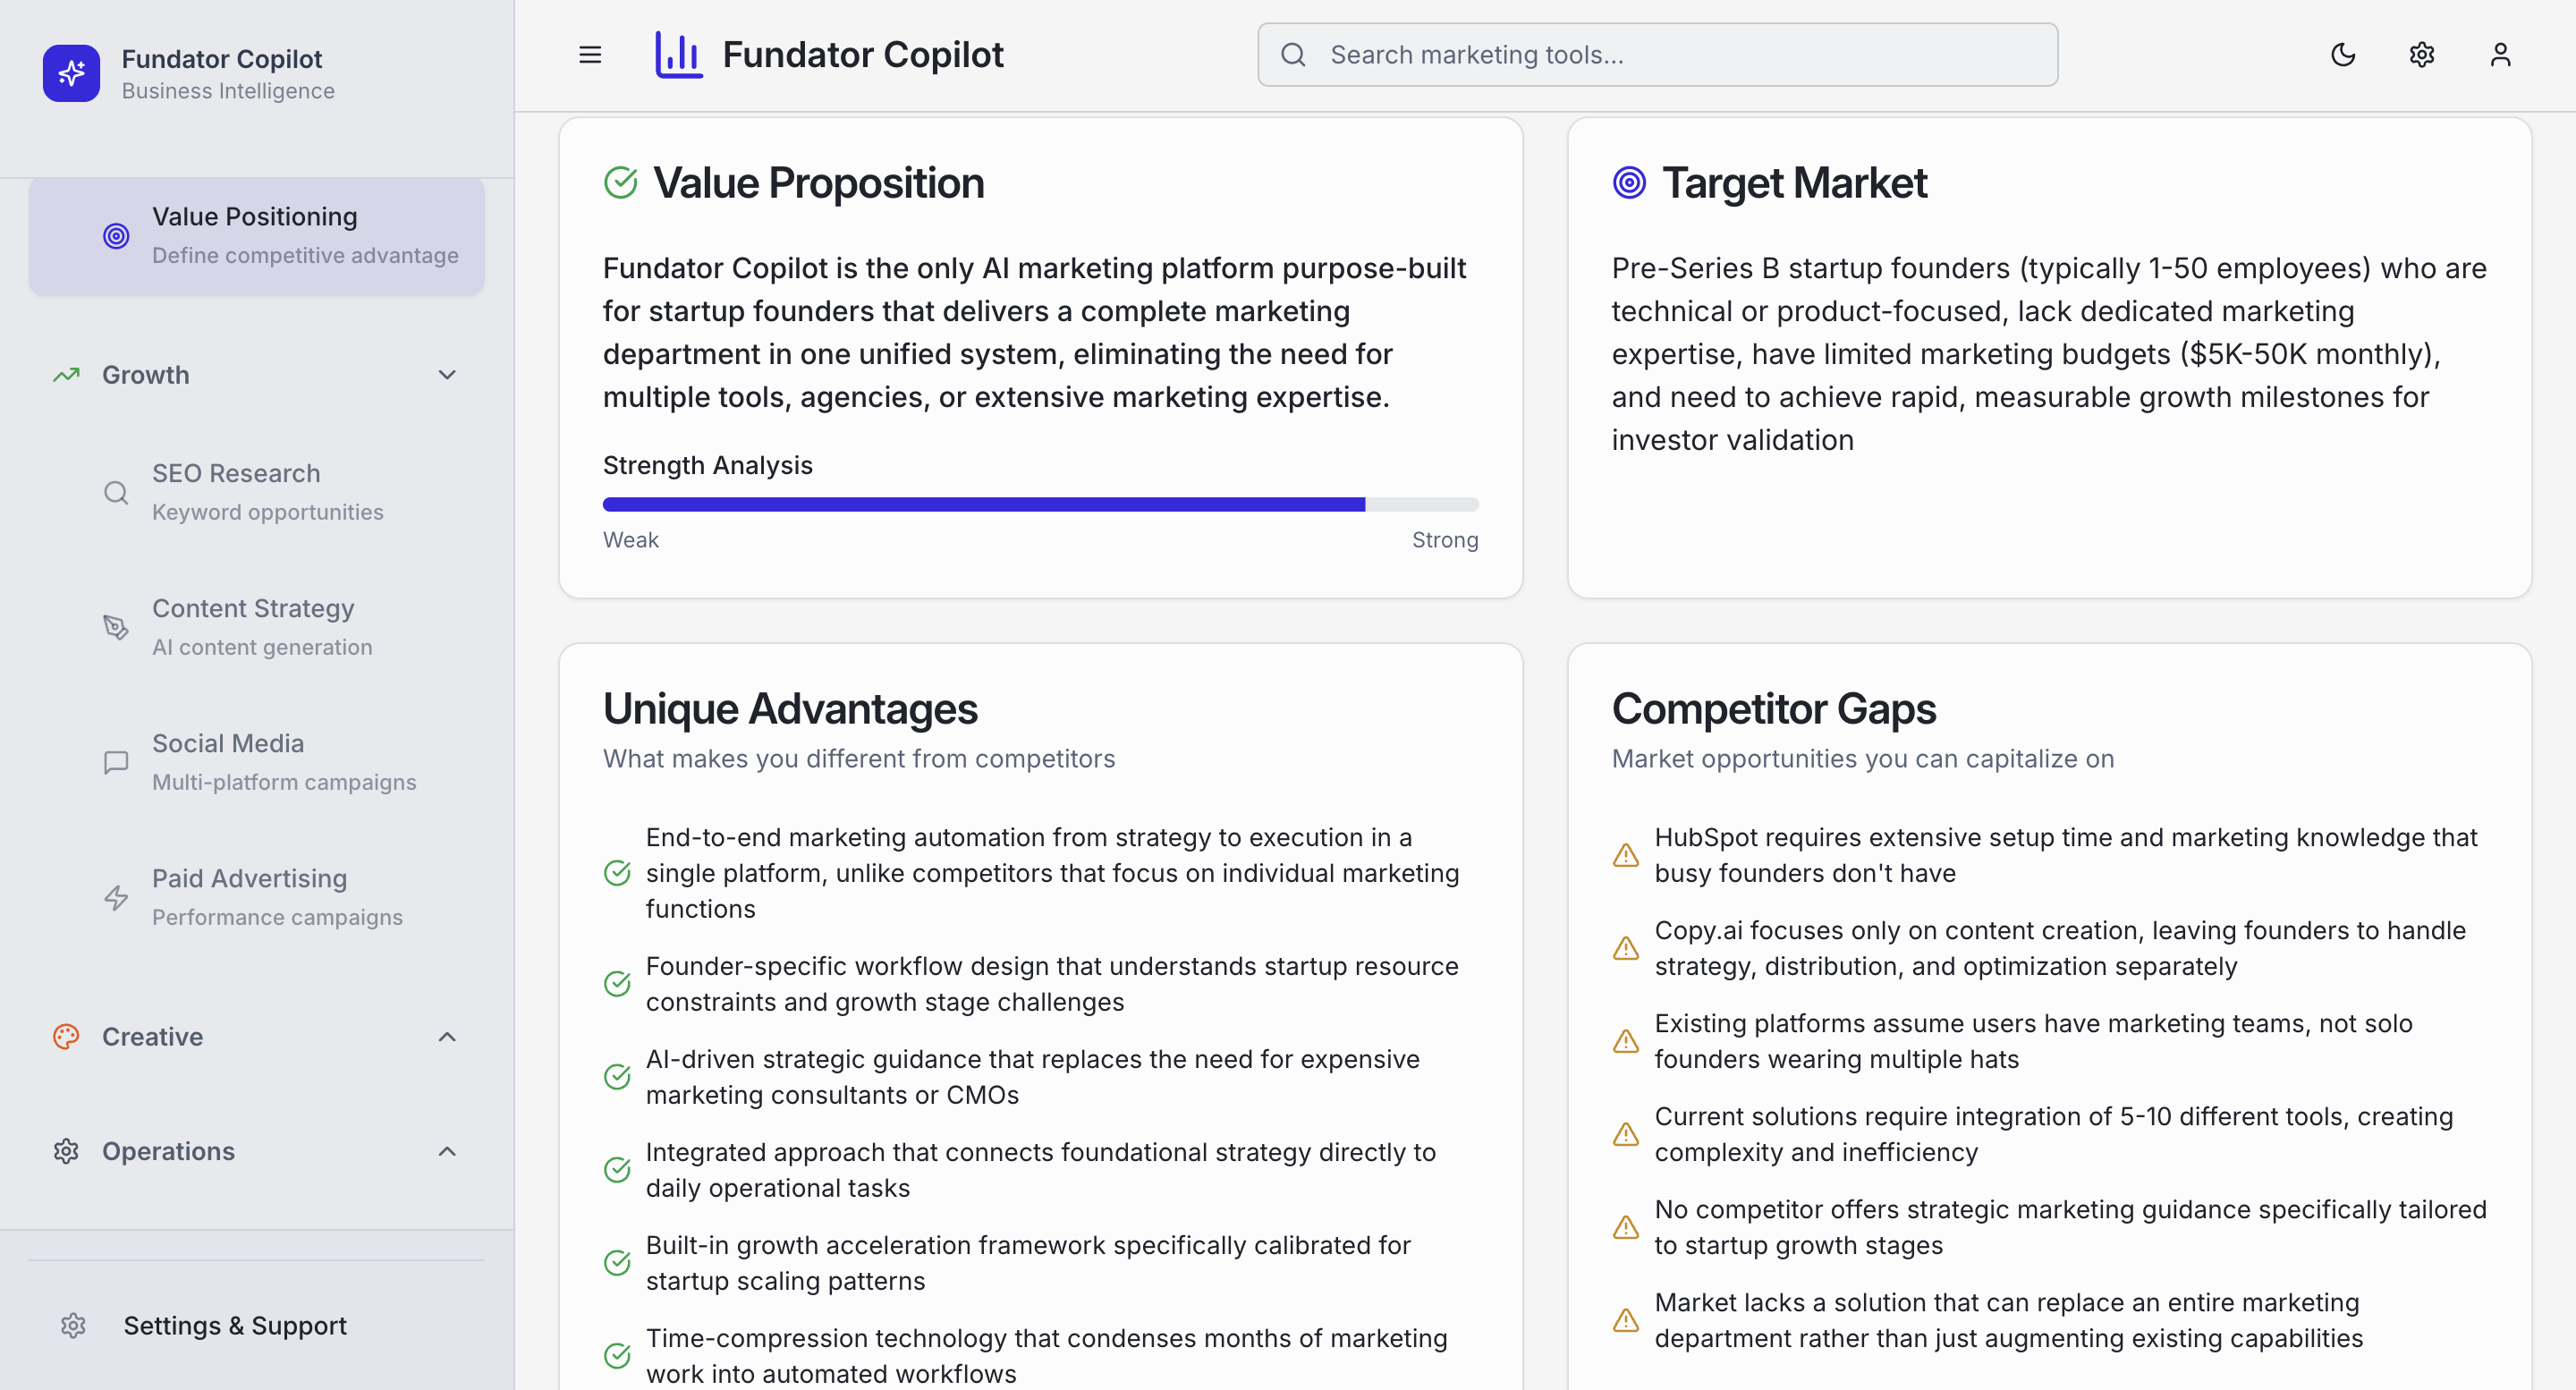Click the Content Strategy pen icon
2576x1390 pixels.
click(116, 627)
